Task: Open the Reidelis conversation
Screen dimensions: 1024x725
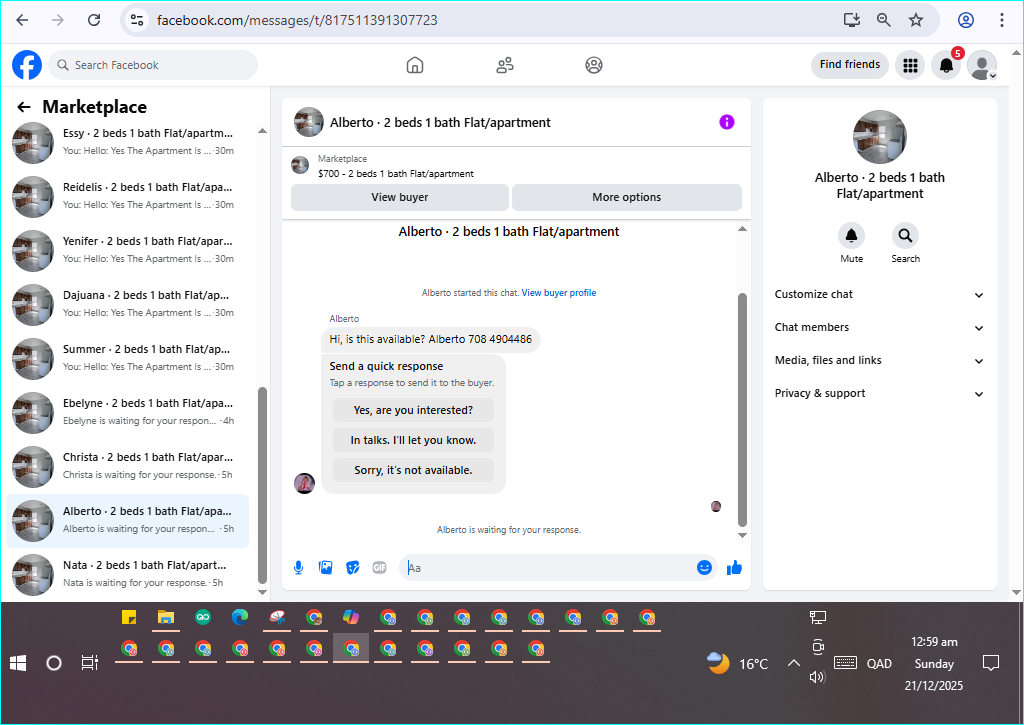Action: (127, 196)
